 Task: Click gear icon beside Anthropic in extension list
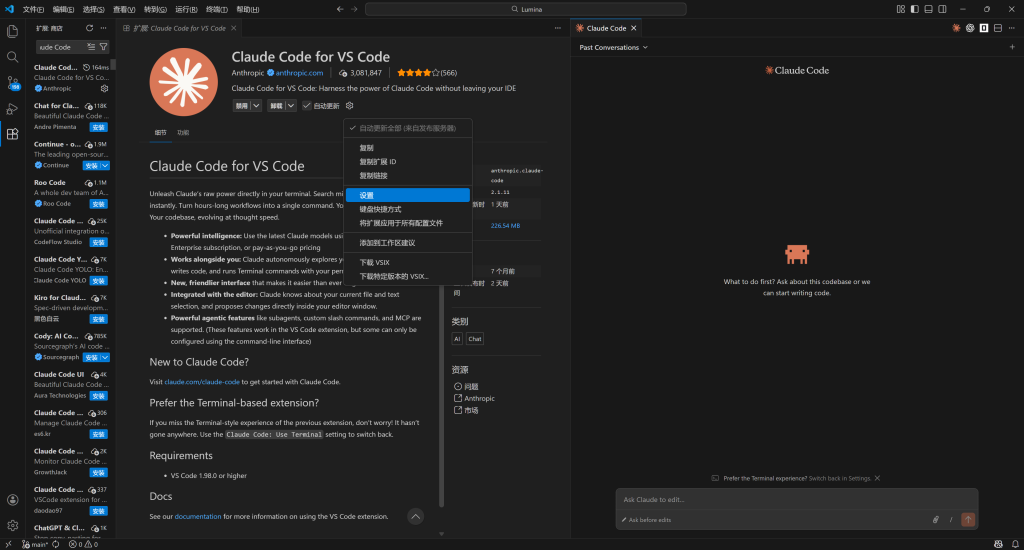coord(104,88)
